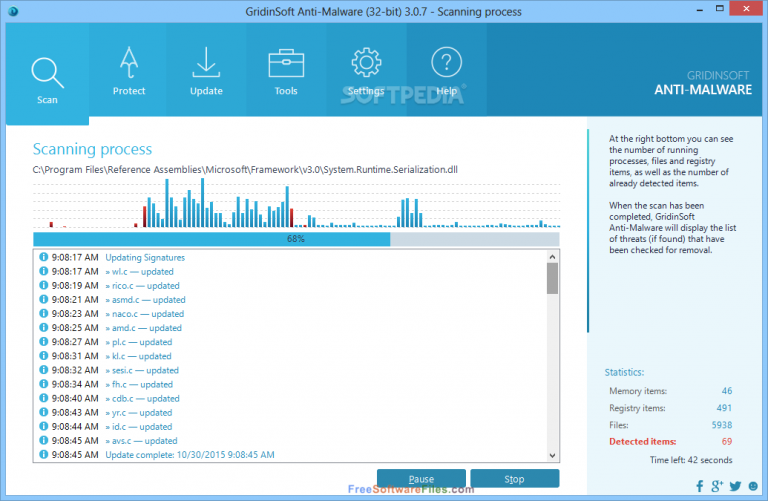
Task: Click the log scrollbar down arrow
Action: [x=552, y=455]
